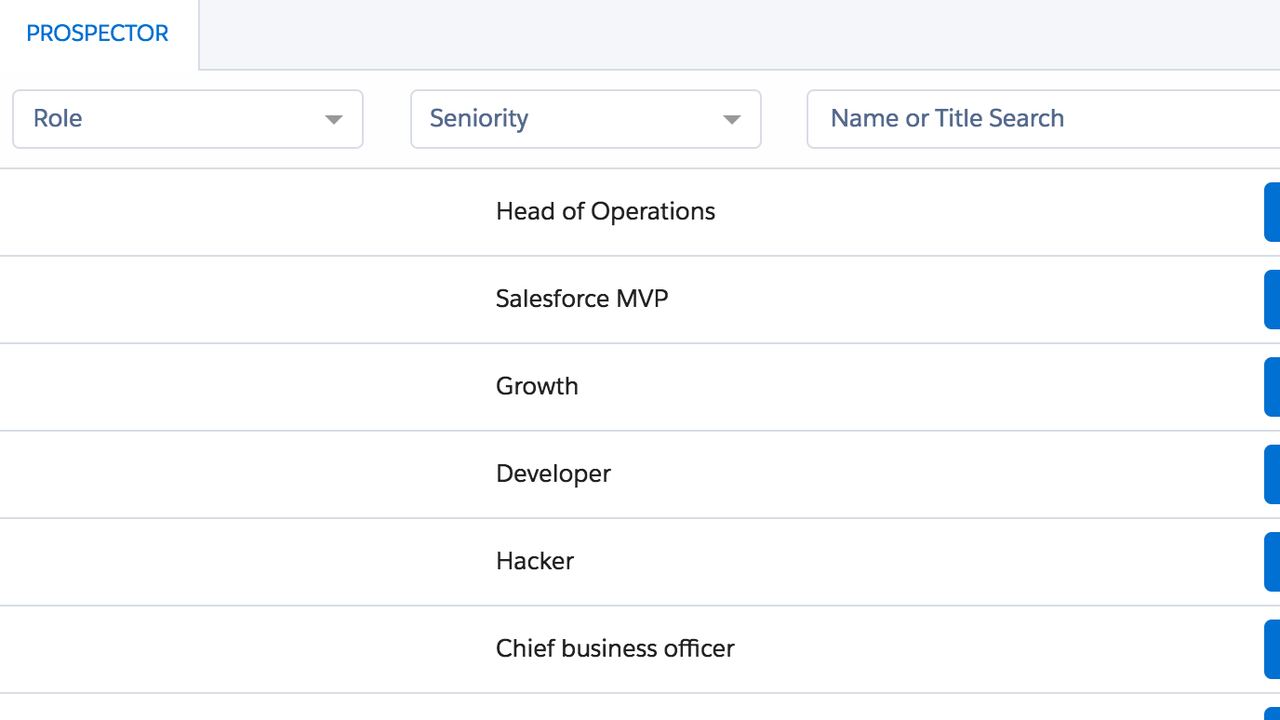Screen dimensions: 1280x720
Task: Select the Head of Operations title
Action: pos(605,212)
